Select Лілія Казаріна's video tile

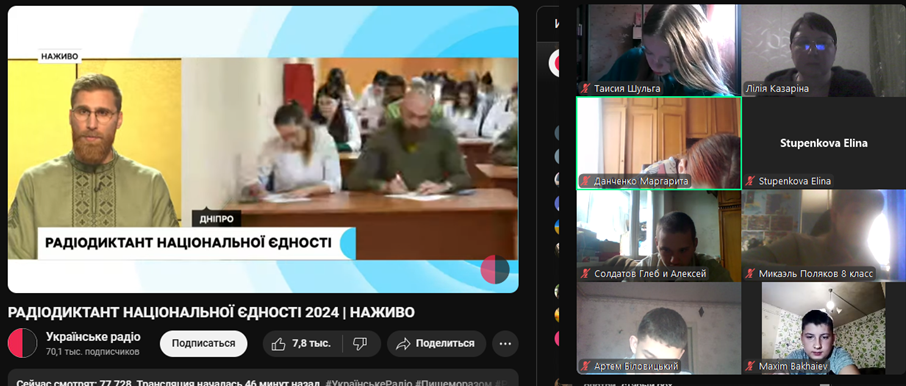pos(823,50)
